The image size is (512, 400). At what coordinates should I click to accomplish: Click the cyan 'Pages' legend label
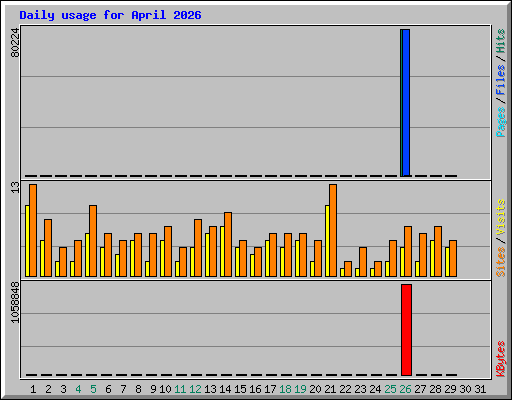(500, 122)
